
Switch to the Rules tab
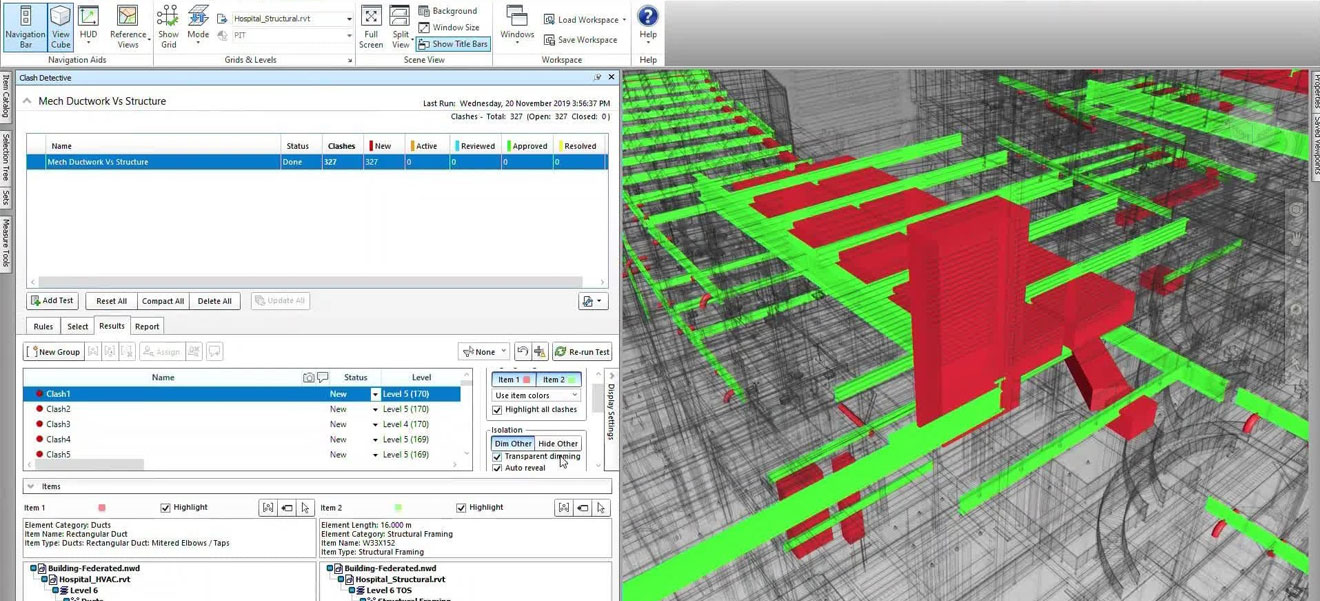click(x=43, y=327)
